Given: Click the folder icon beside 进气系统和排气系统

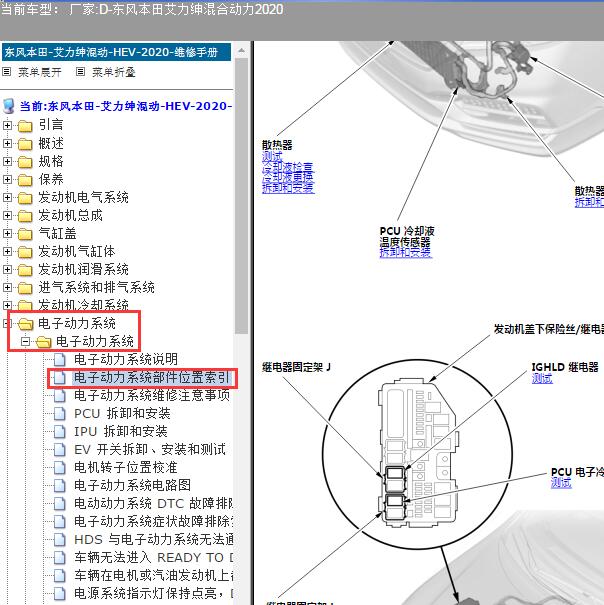Looking at the screenshot, I should pos(25,288).
